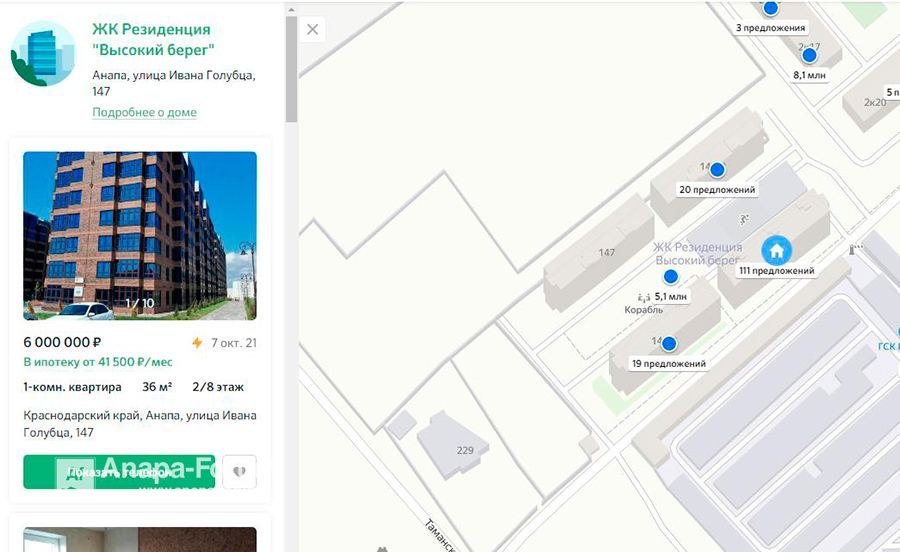
Task: Click the ЖК Резиденция building logo icon
Action: point(43,54)
